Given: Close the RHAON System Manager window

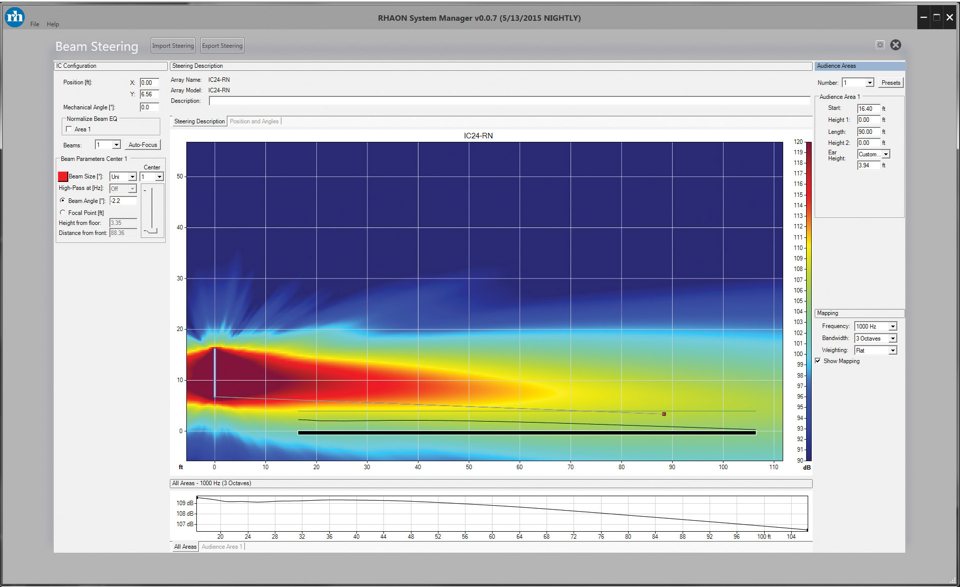Looking at the screenshot, I should point(950,18).
